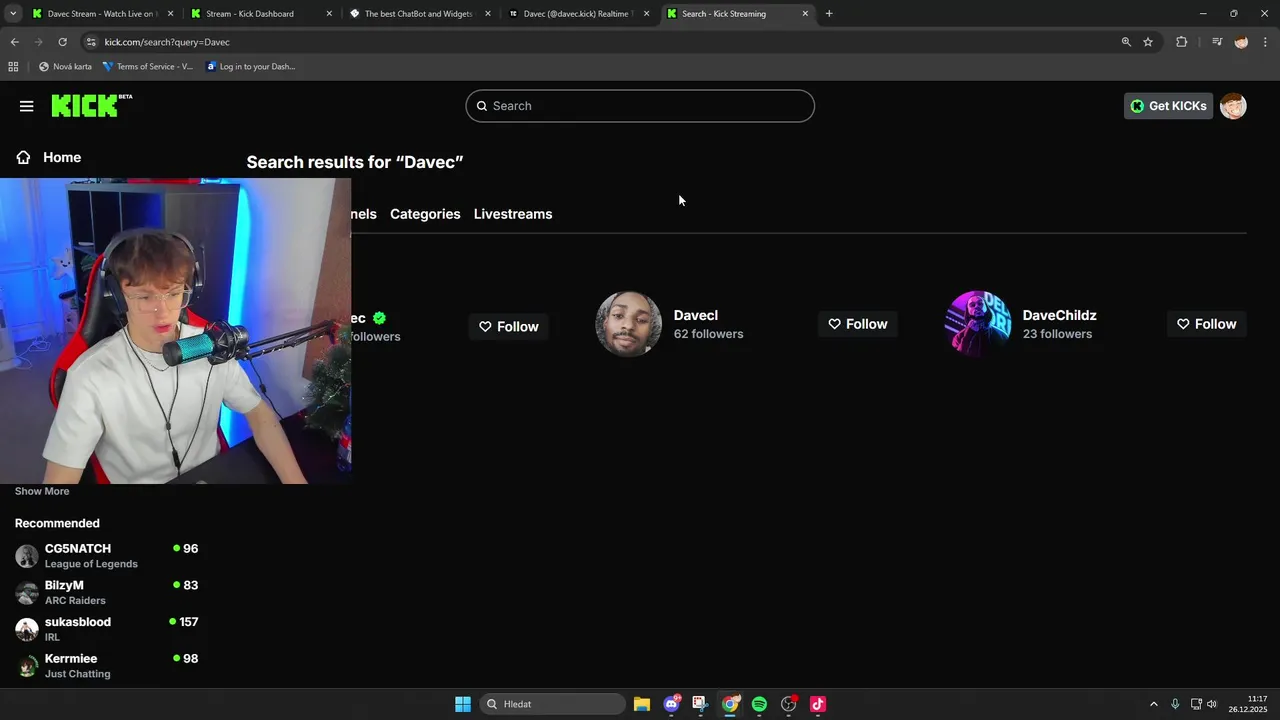
Task: Open the Home link in sidebar
Action: [62, 157]
